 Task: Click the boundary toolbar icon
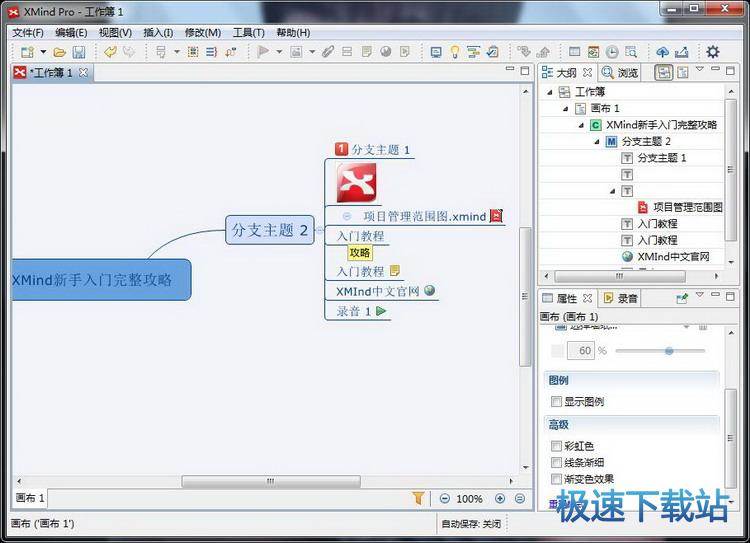point(193,52)
